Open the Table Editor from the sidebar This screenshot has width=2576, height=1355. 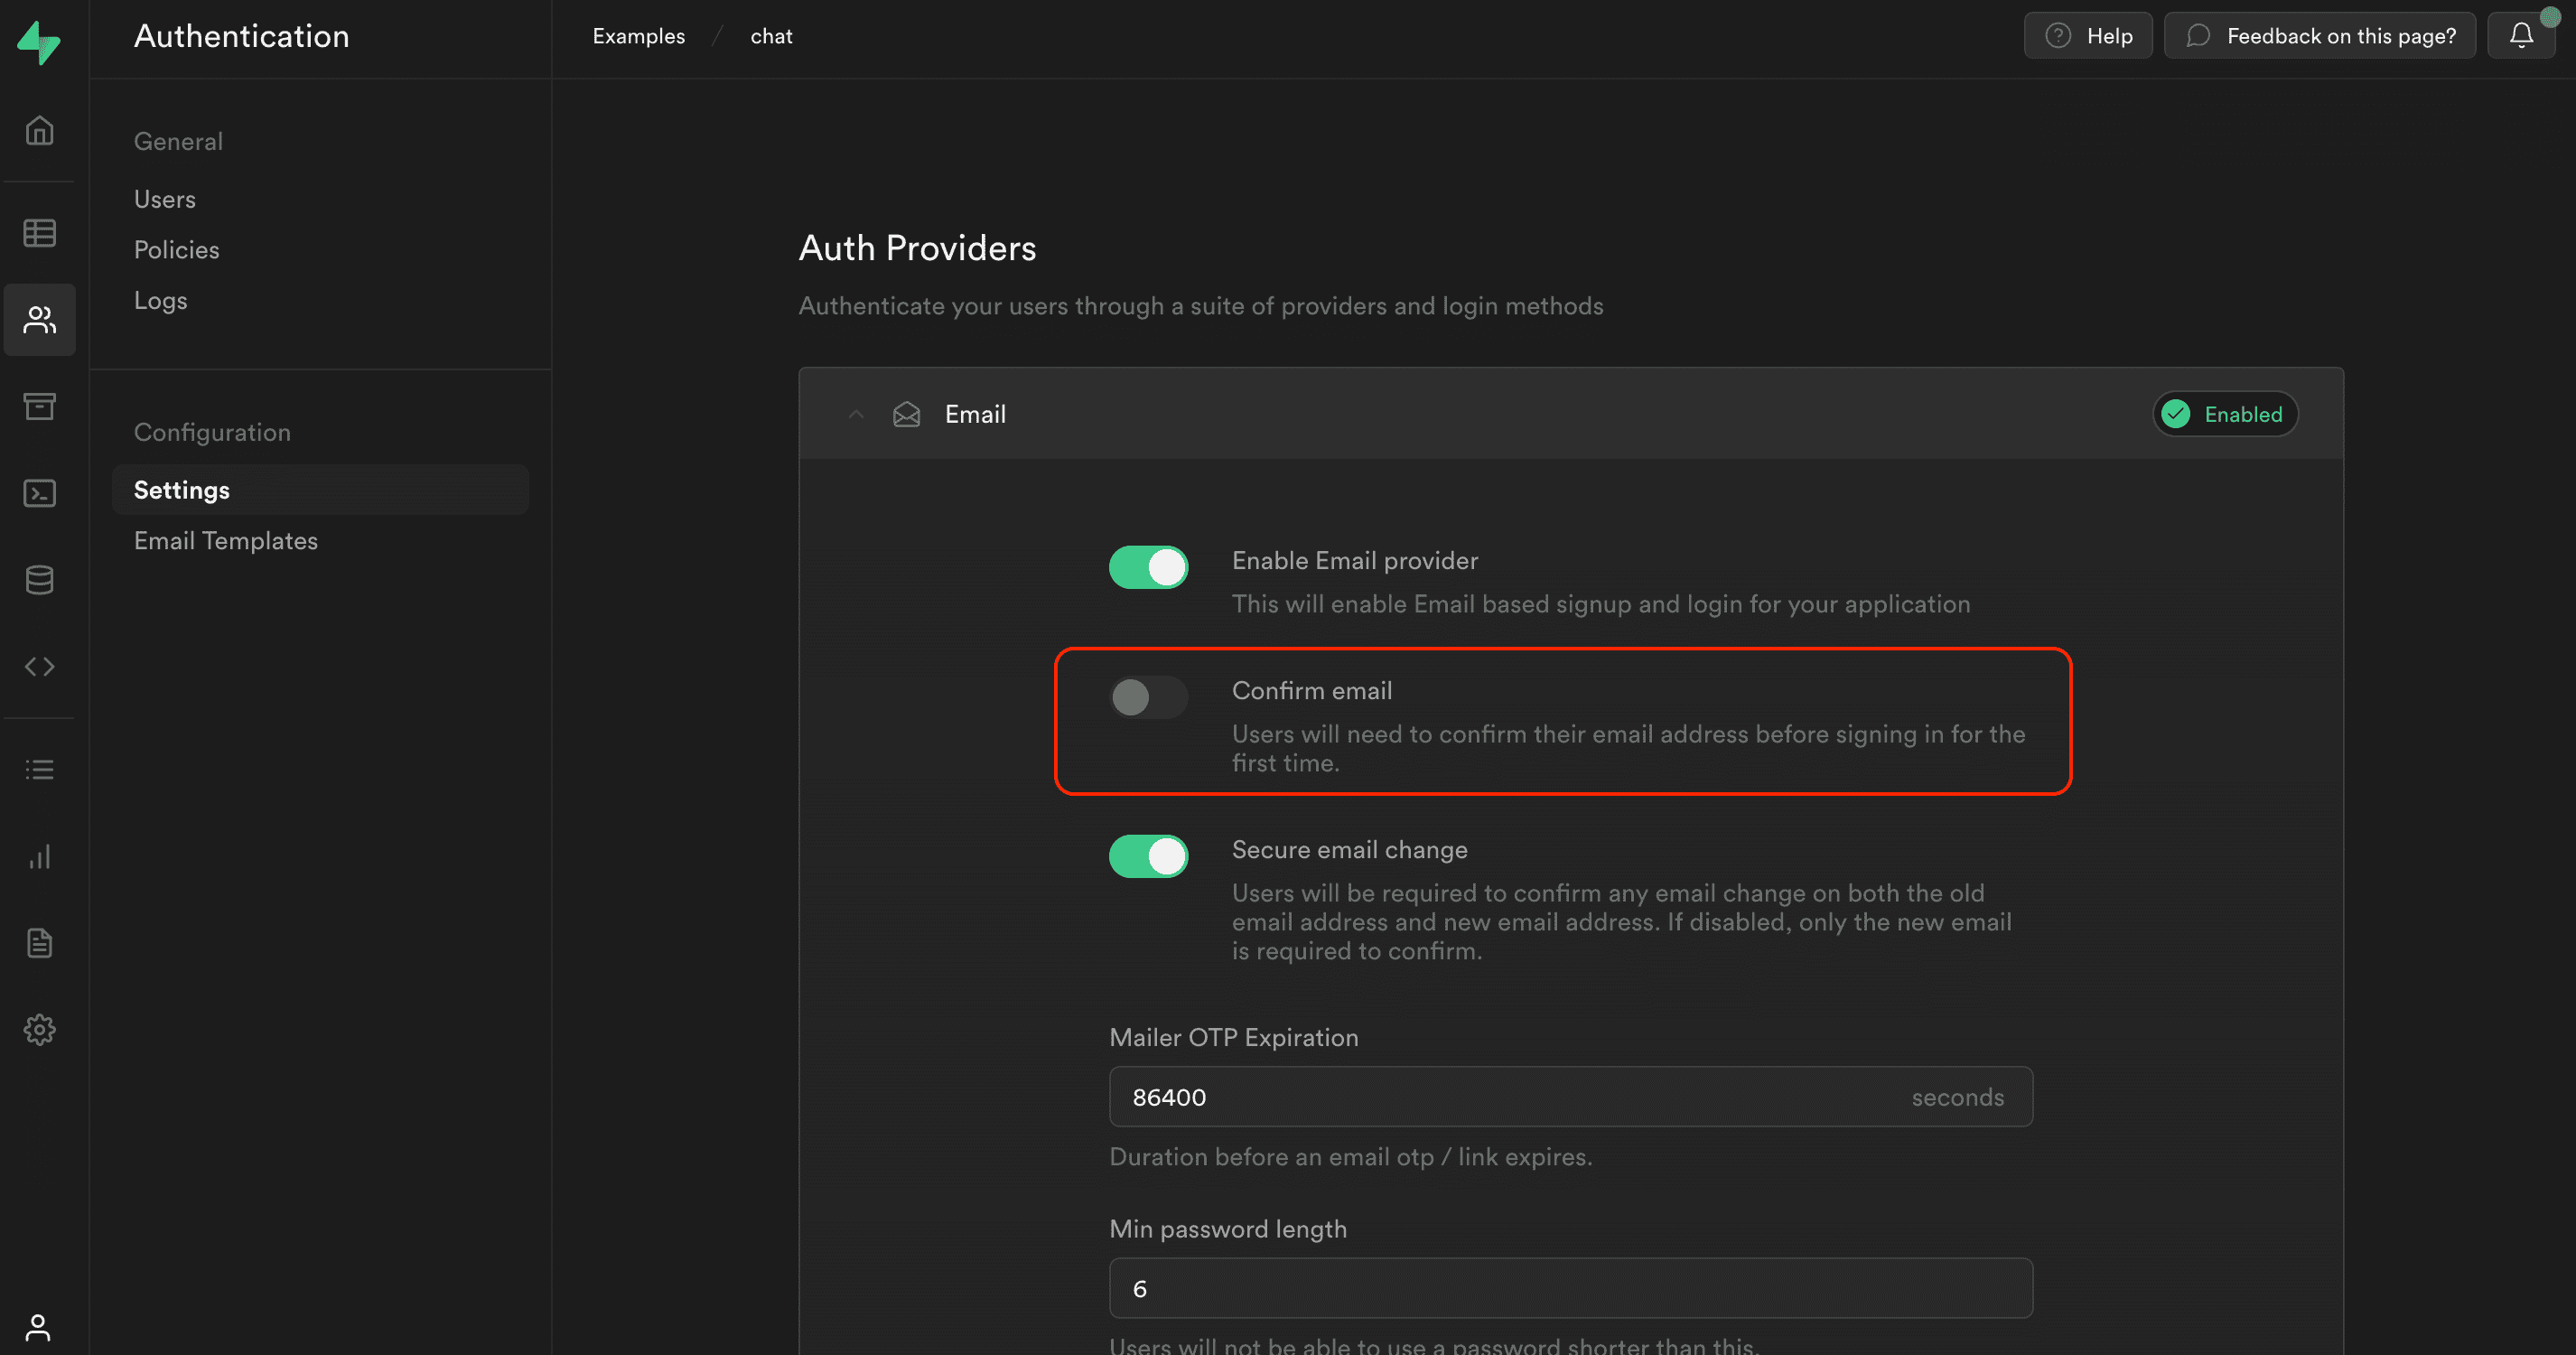point(40,232)
